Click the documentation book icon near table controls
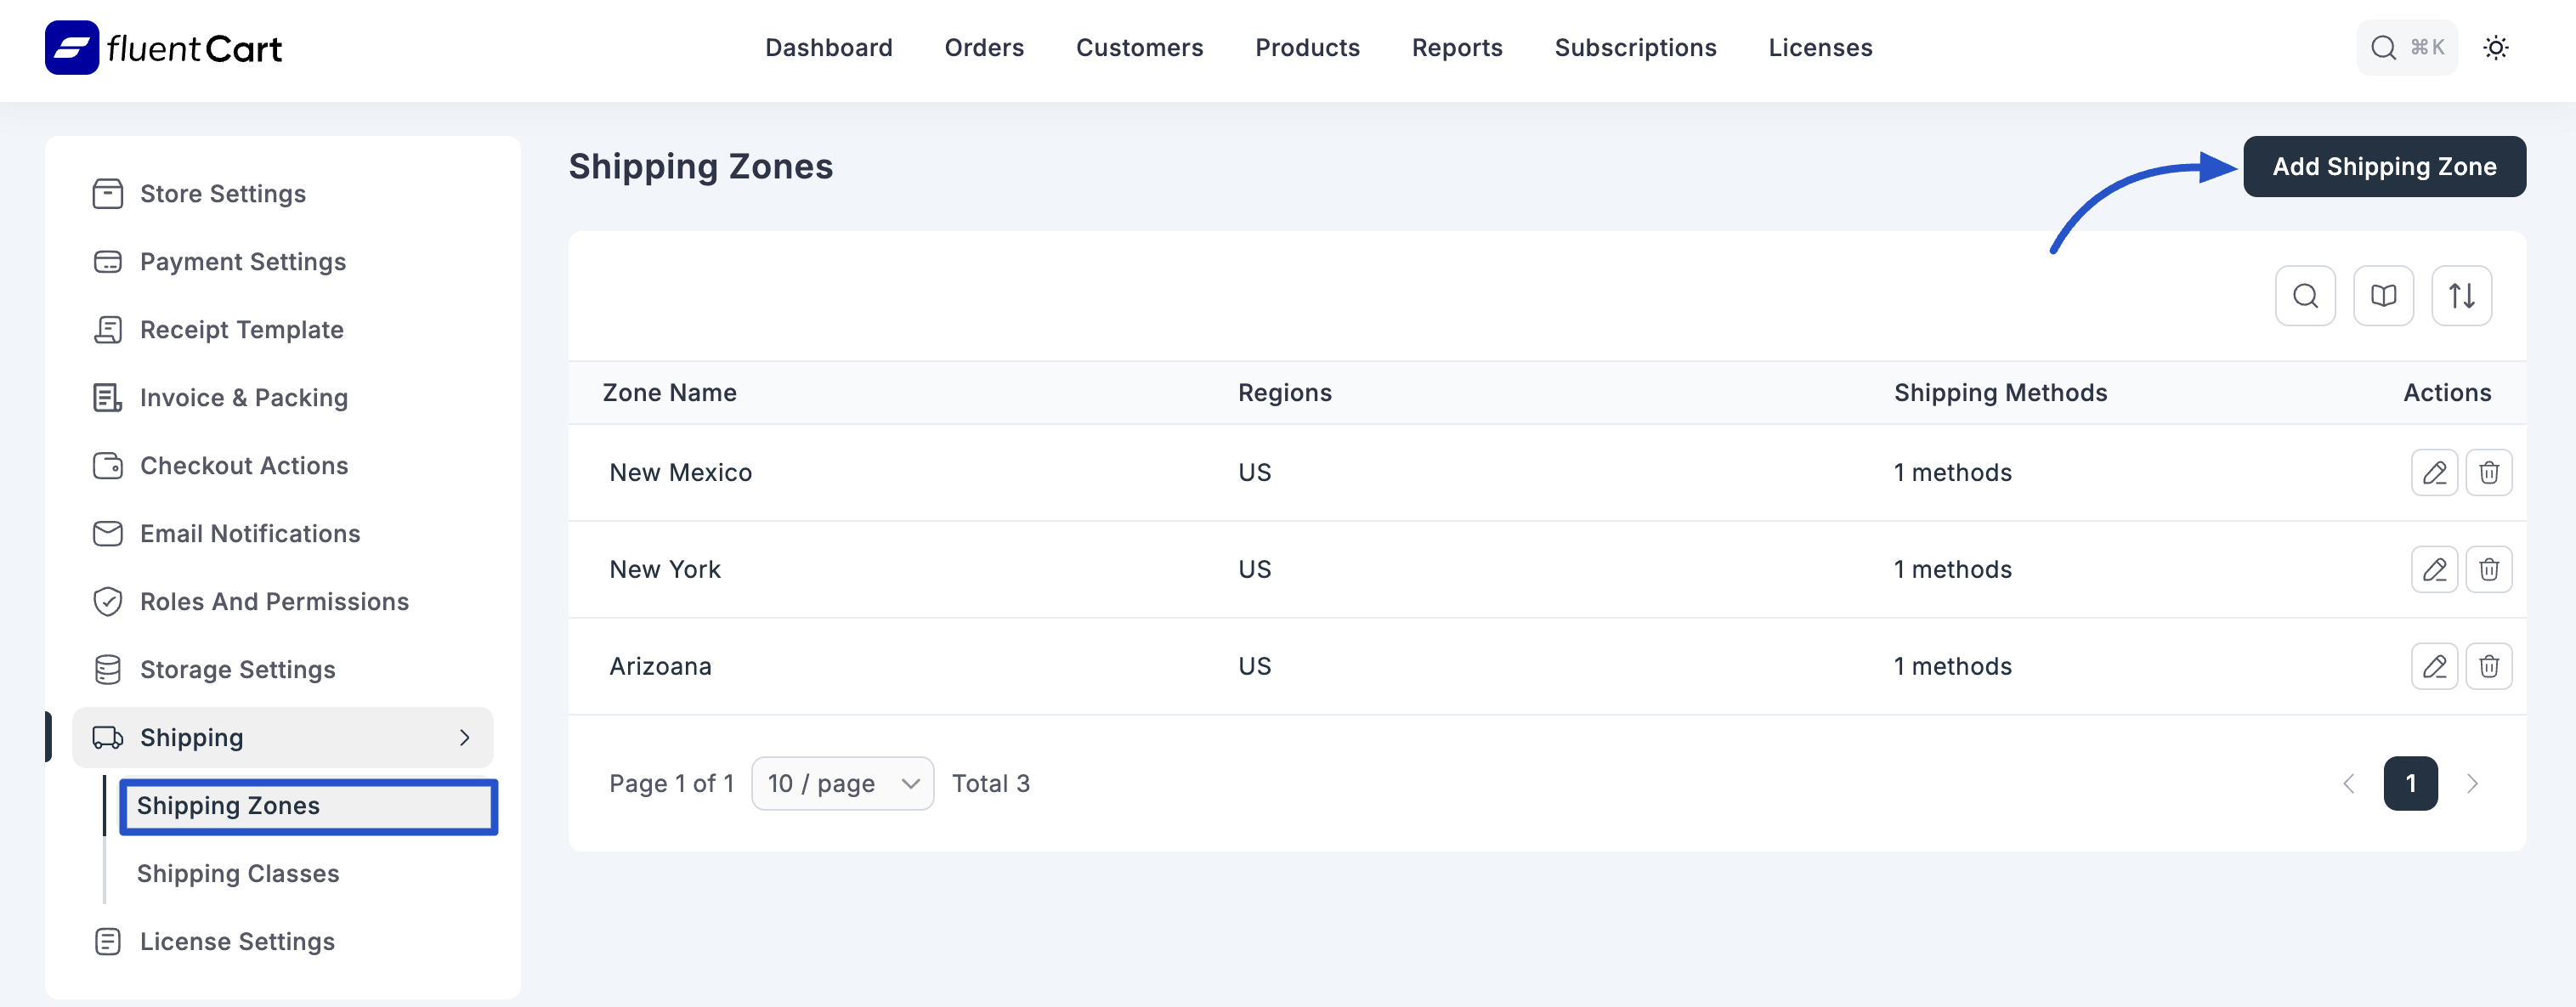 click(2384, 295)
